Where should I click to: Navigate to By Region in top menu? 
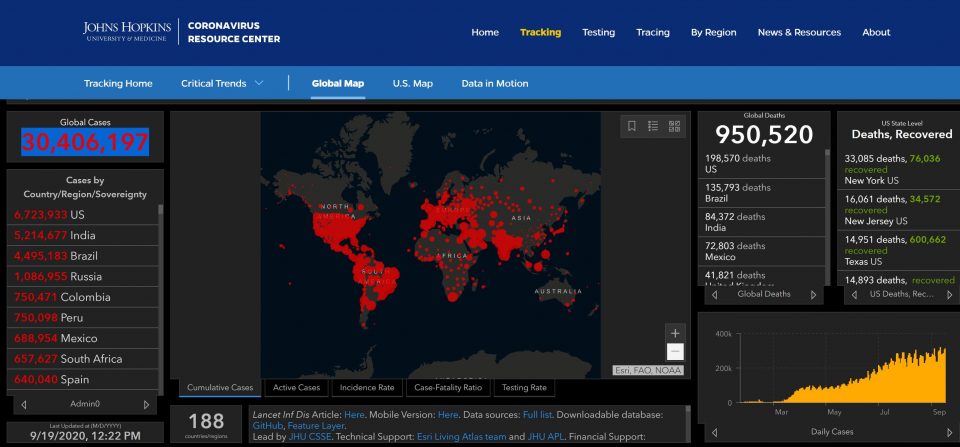(x=713, y=32)
